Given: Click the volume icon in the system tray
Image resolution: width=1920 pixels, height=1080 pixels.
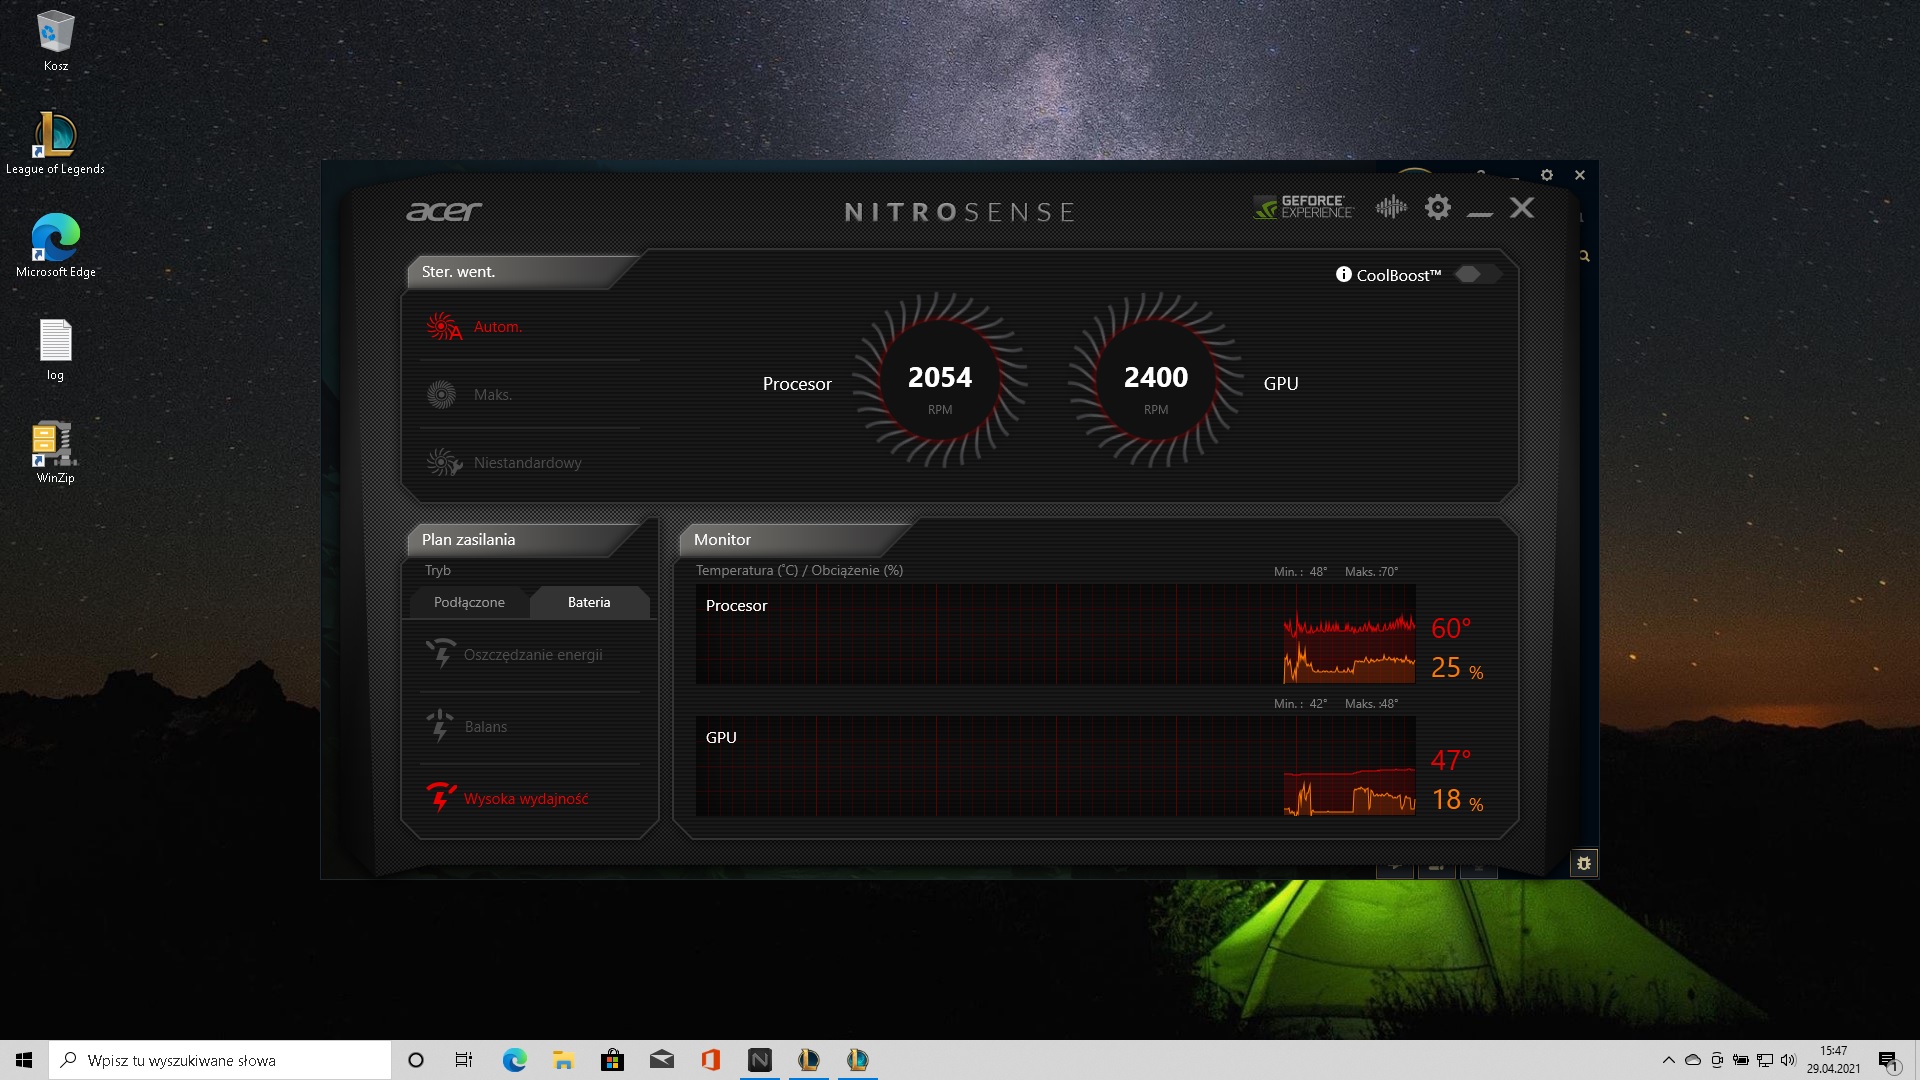Looking at the screenshot, I should (1787, 1060).
